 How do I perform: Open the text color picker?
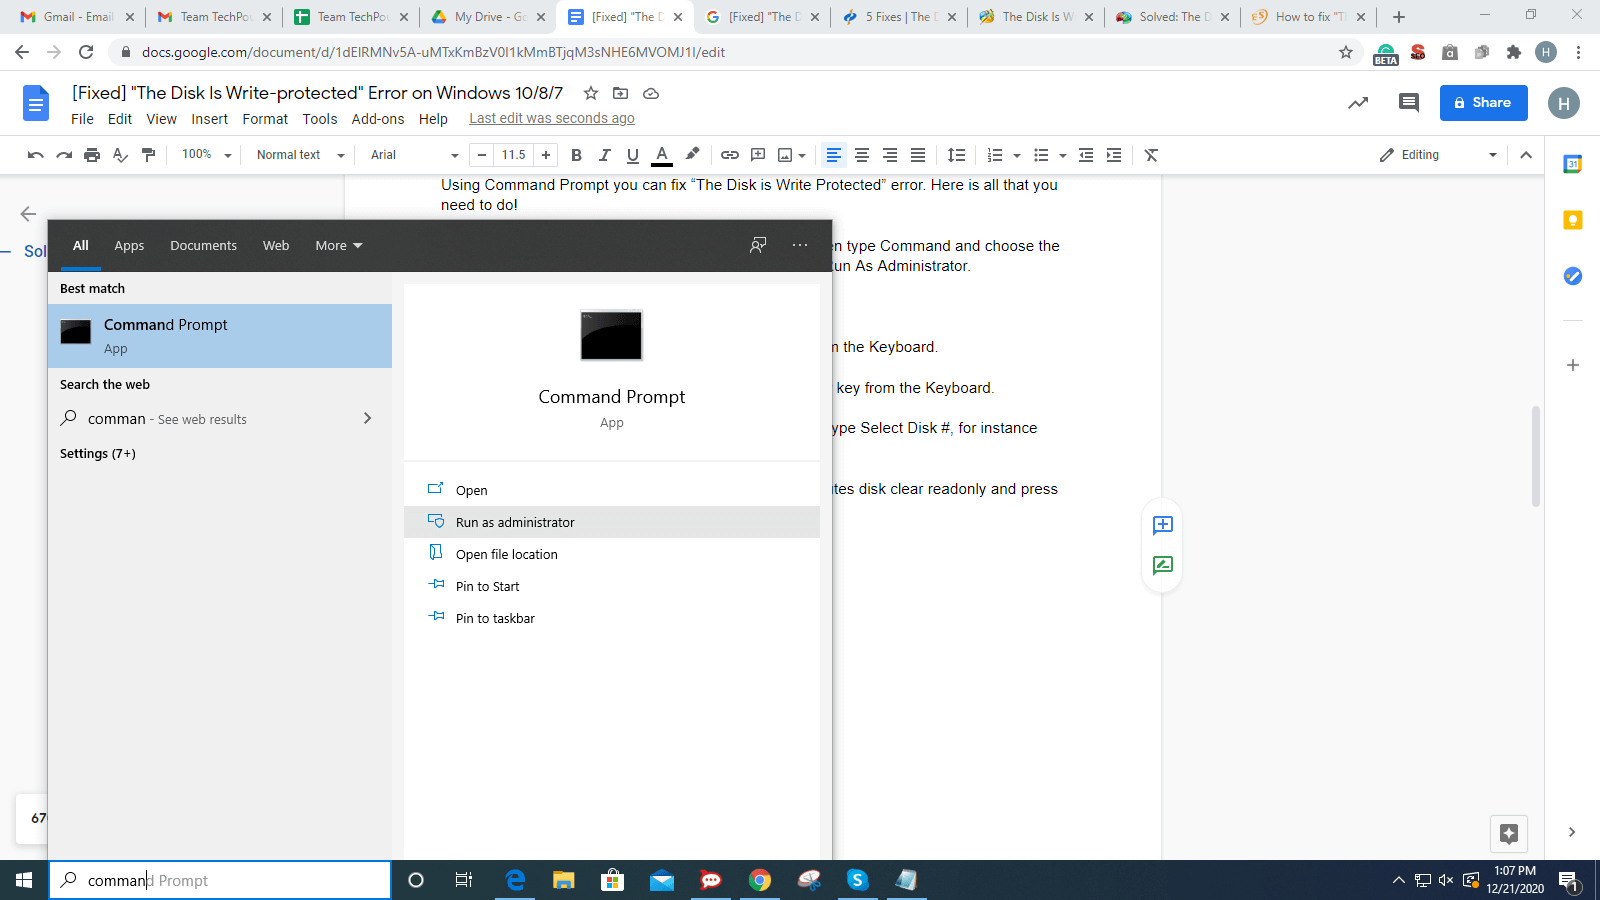(661, 155)
